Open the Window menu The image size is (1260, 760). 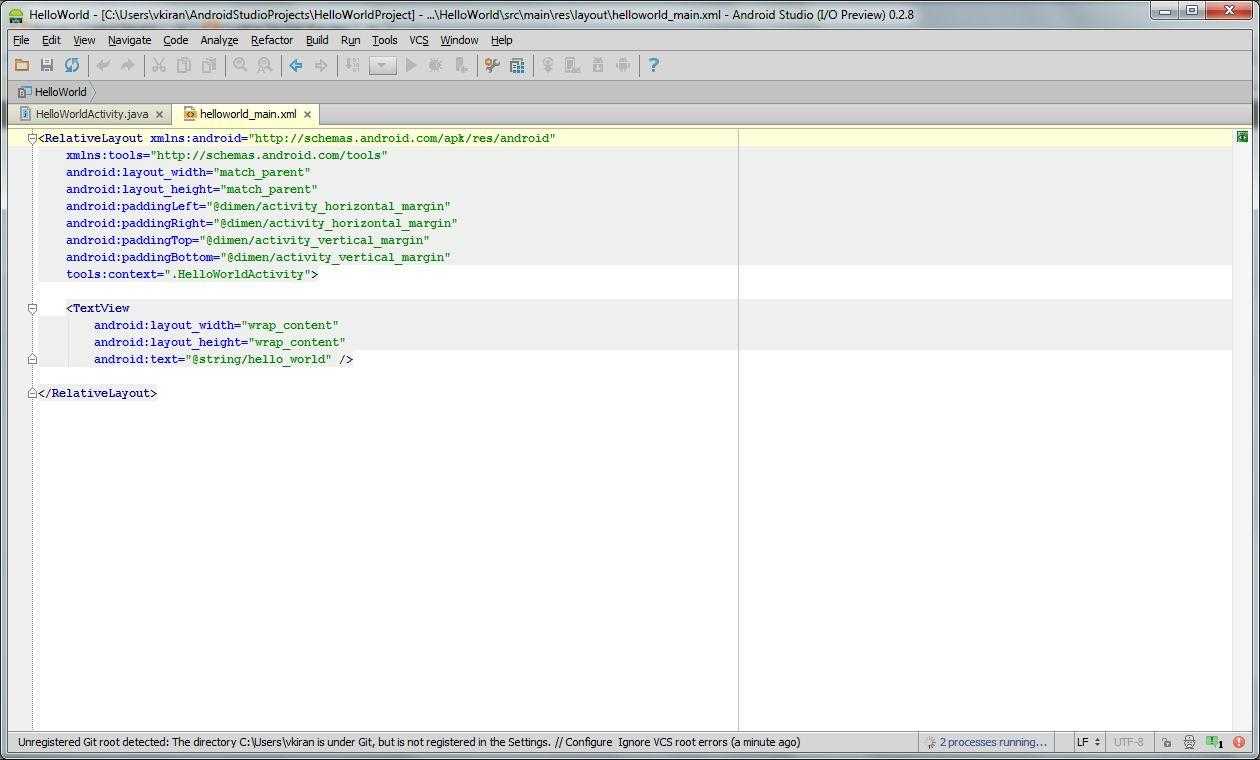point(459,40)
